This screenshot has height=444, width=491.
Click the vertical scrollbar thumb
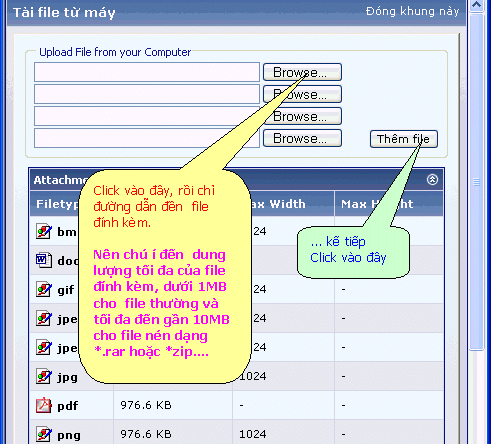pos(477,182)
